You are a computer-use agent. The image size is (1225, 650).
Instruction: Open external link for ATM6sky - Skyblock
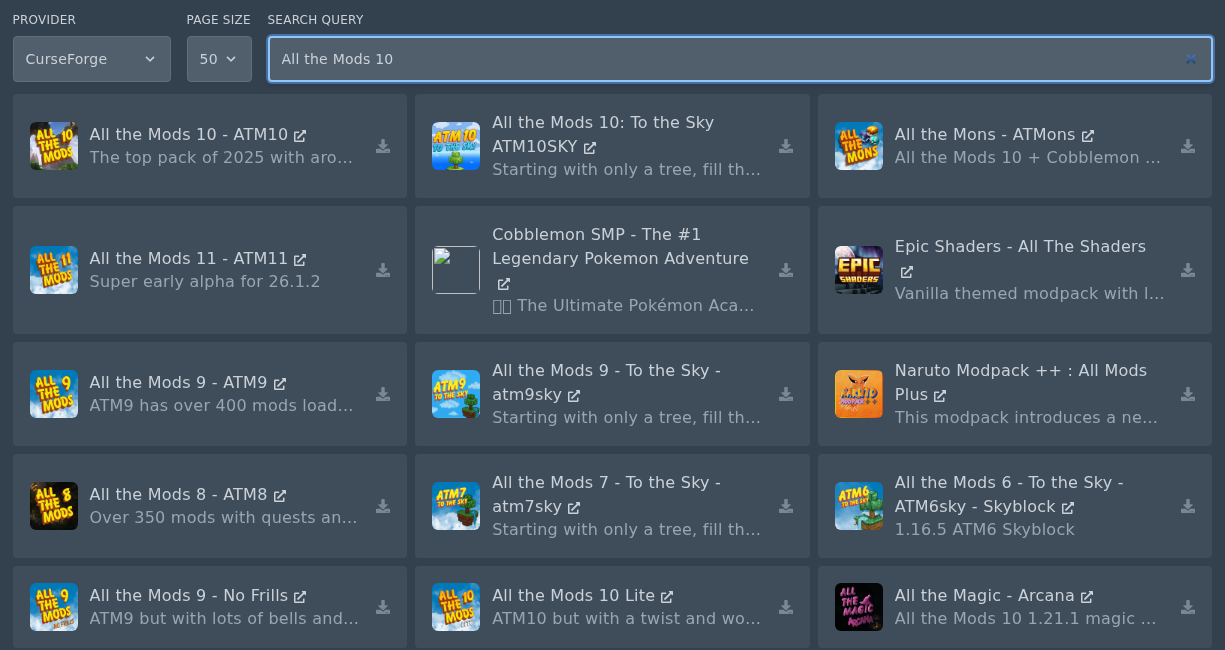pos(1068,508)
